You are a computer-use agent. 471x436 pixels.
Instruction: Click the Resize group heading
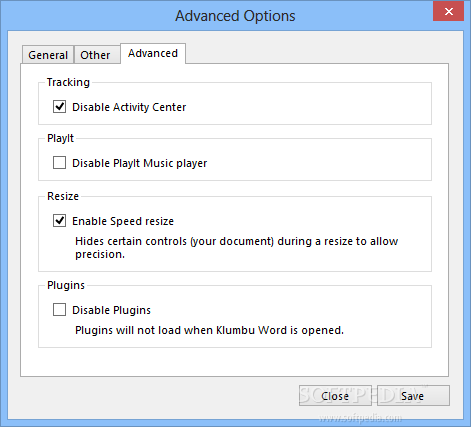click(x=63, y=196)
